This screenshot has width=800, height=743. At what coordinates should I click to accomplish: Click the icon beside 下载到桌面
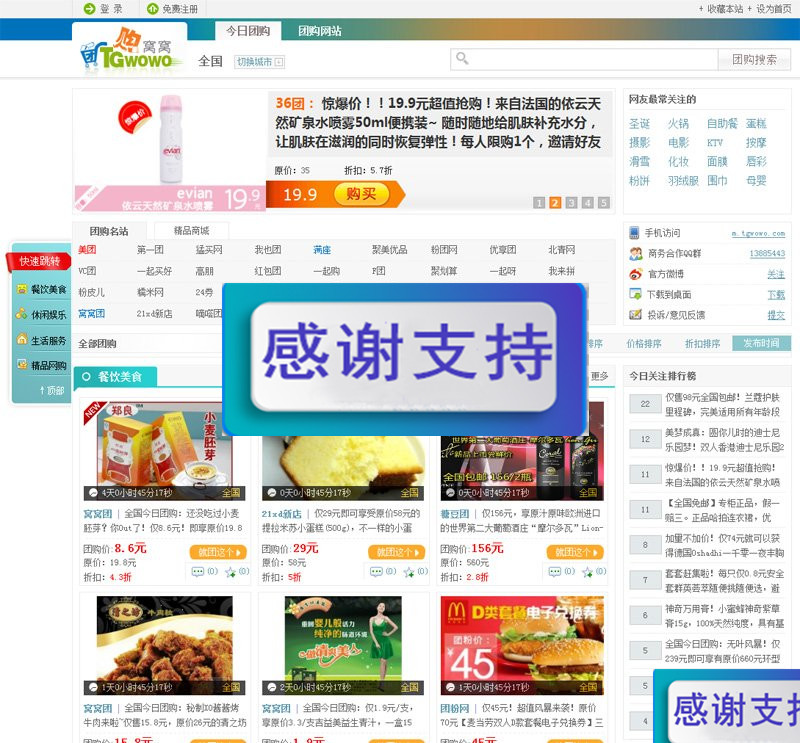tap(635, 294)
